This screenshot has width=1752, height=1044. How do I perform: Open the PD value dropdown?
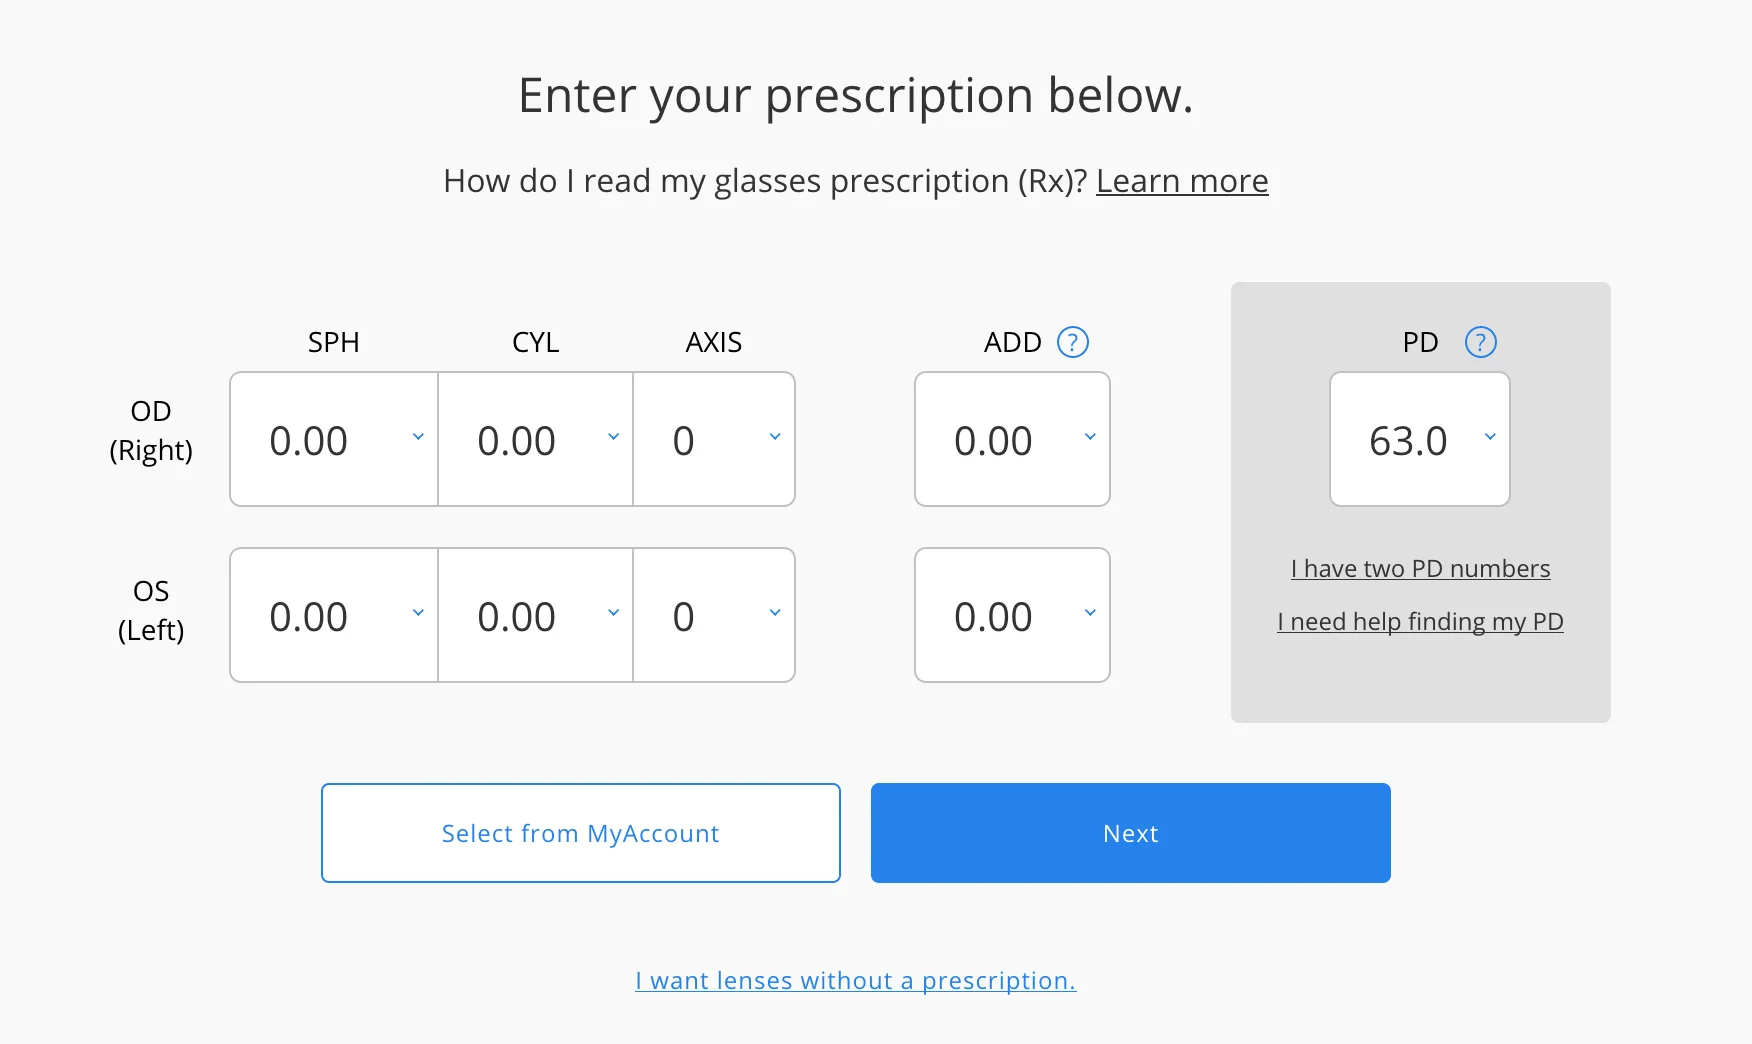1489,438
